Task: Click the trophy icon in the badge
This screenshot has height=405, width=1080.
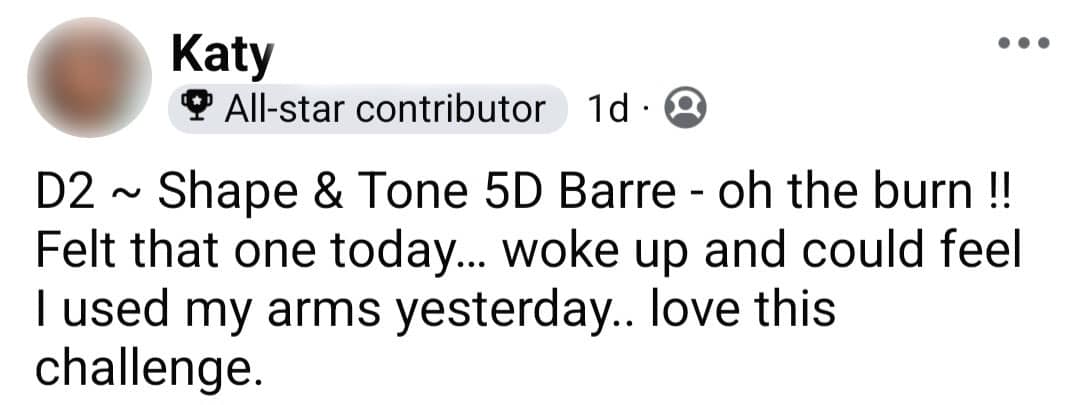Action: [x=195, y=107]
